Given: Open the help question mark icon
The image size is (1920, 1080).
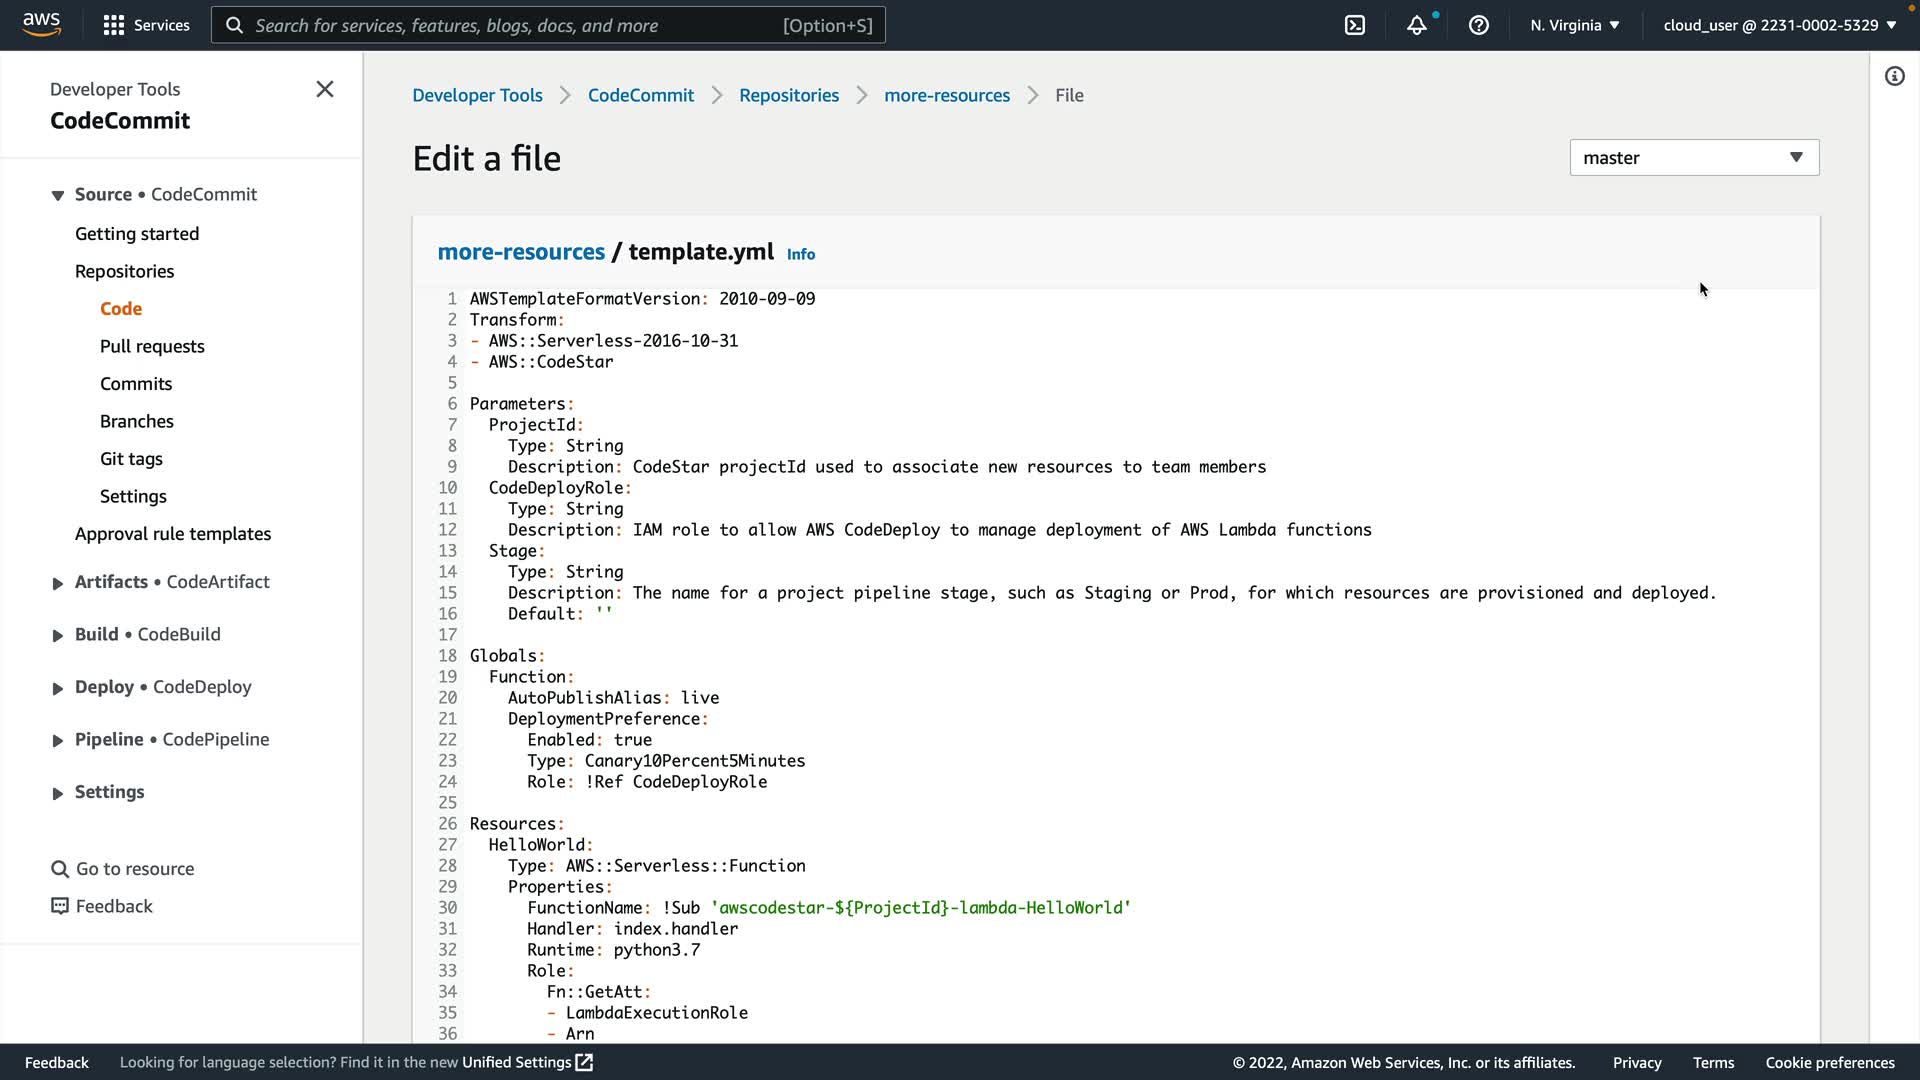Looking at the screenshot, I should point(1478,25).
